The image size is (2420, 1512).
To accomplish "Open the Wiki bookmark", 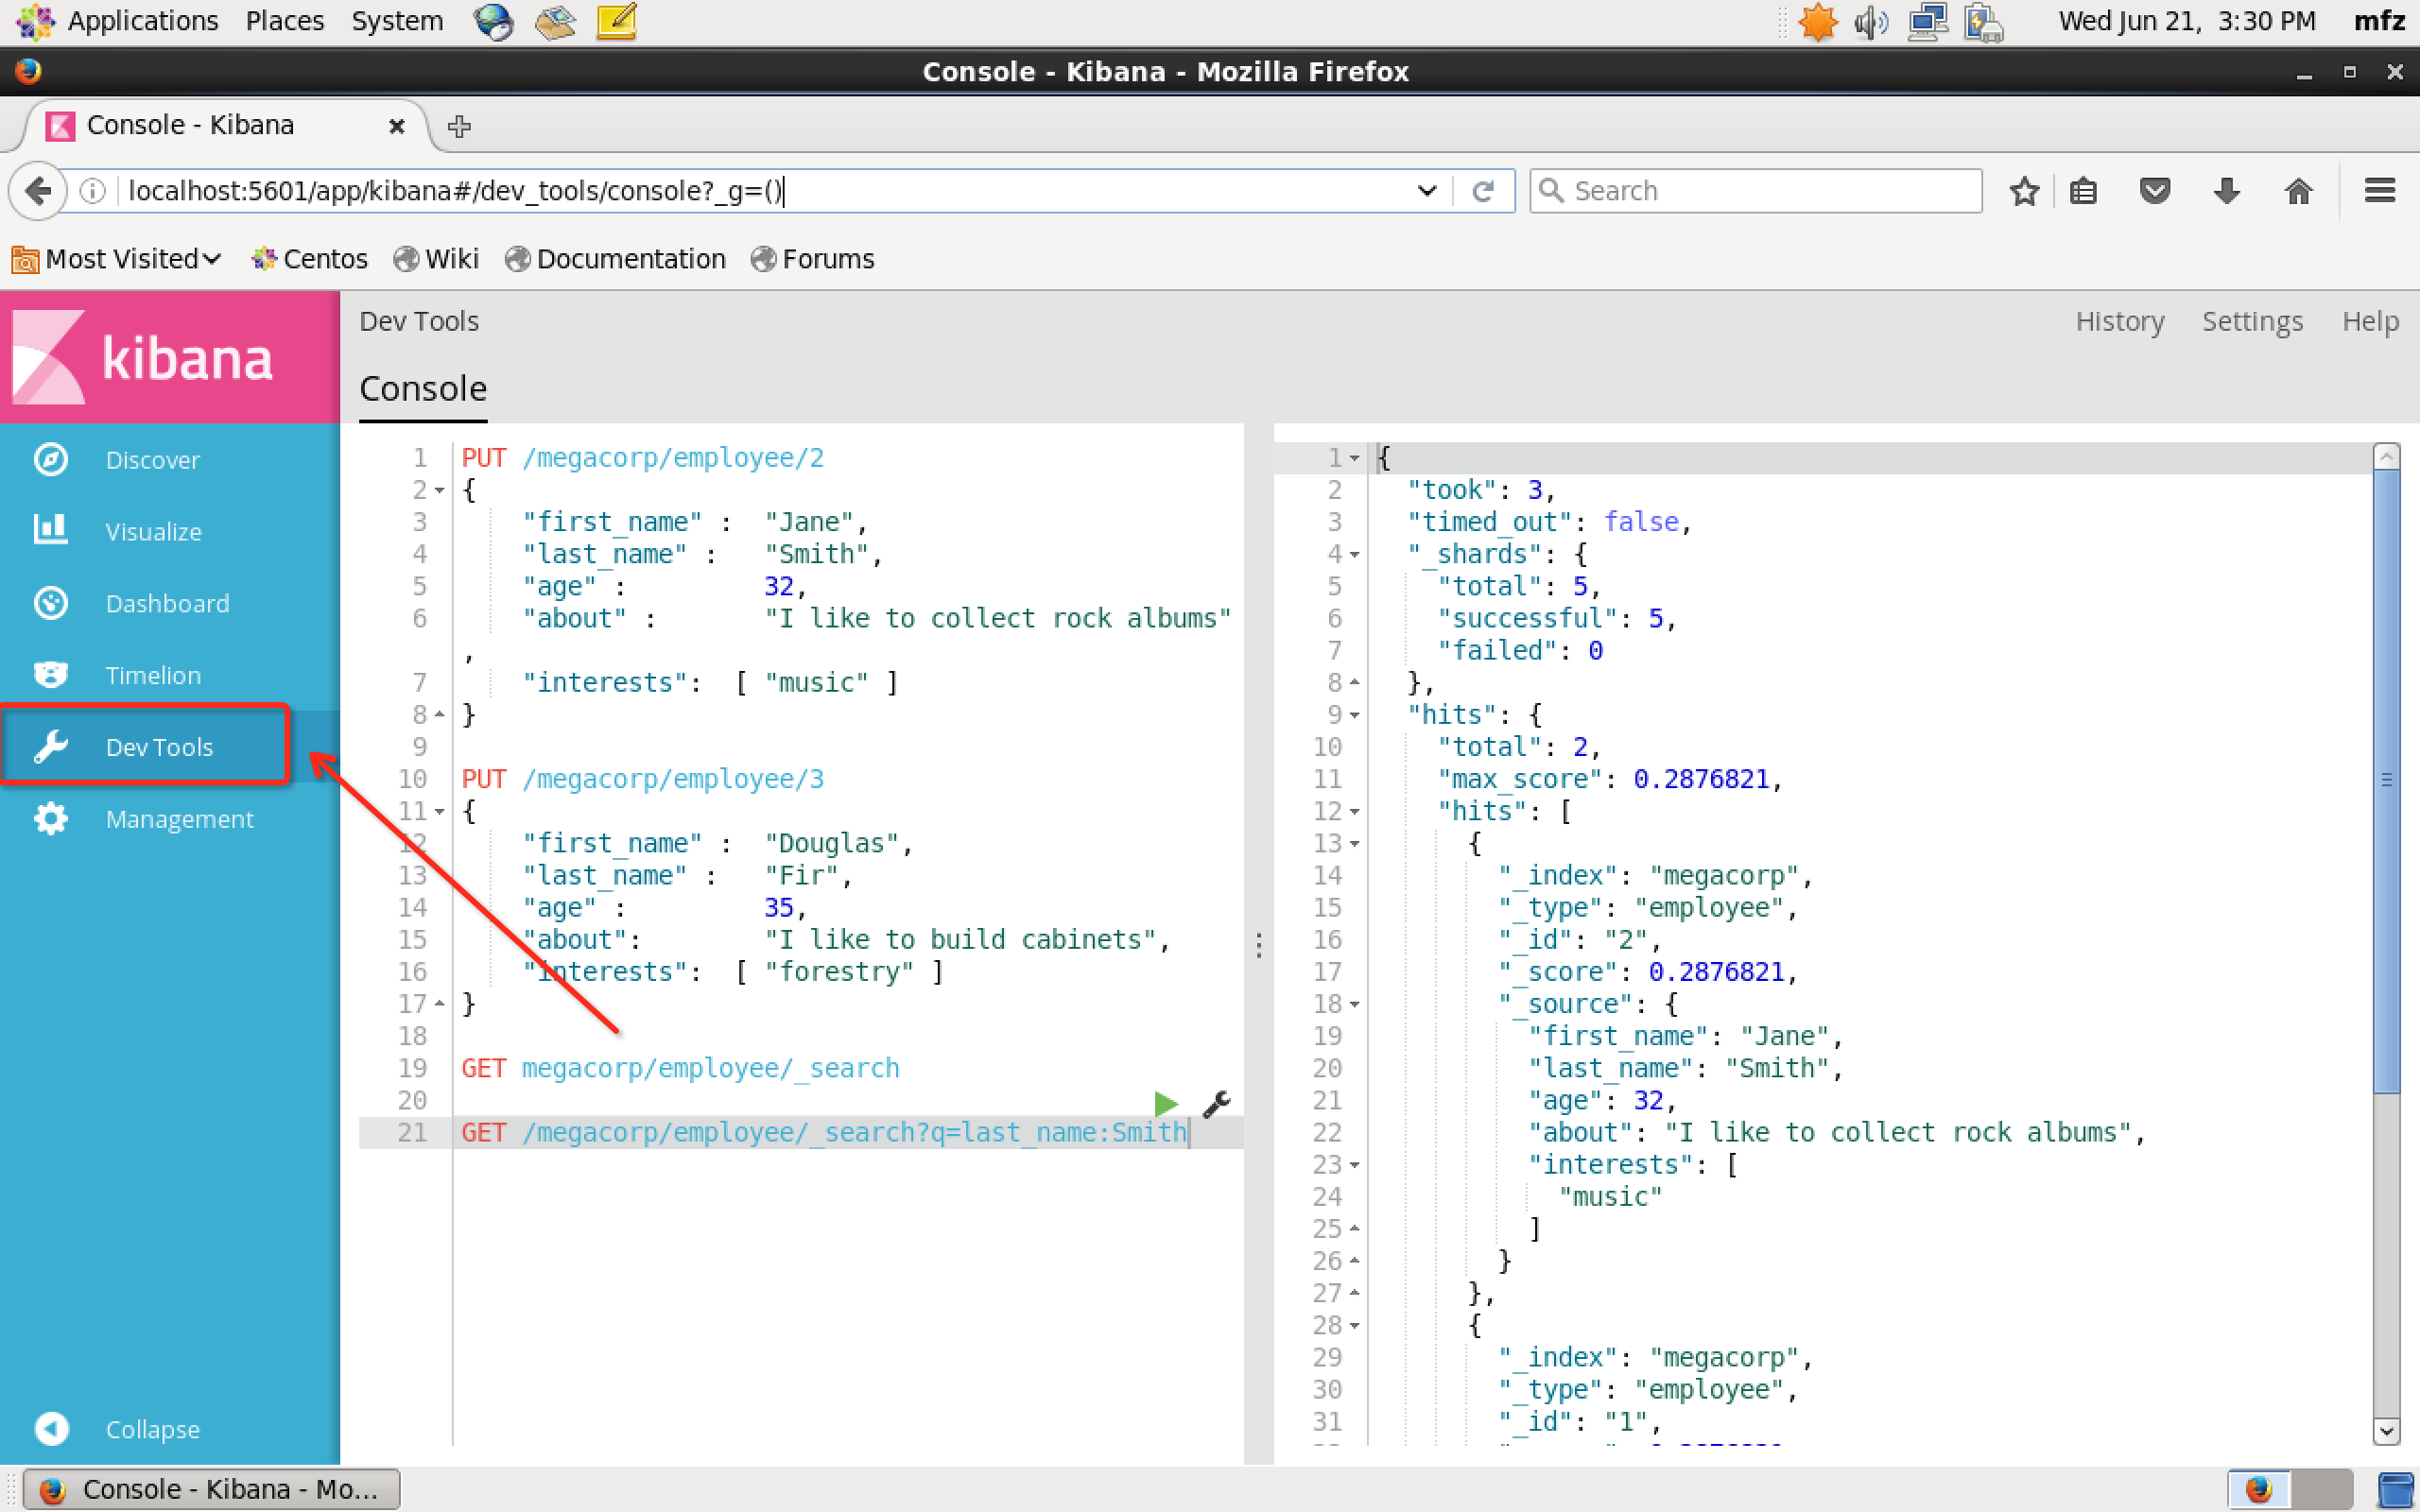I will point(436,259).
